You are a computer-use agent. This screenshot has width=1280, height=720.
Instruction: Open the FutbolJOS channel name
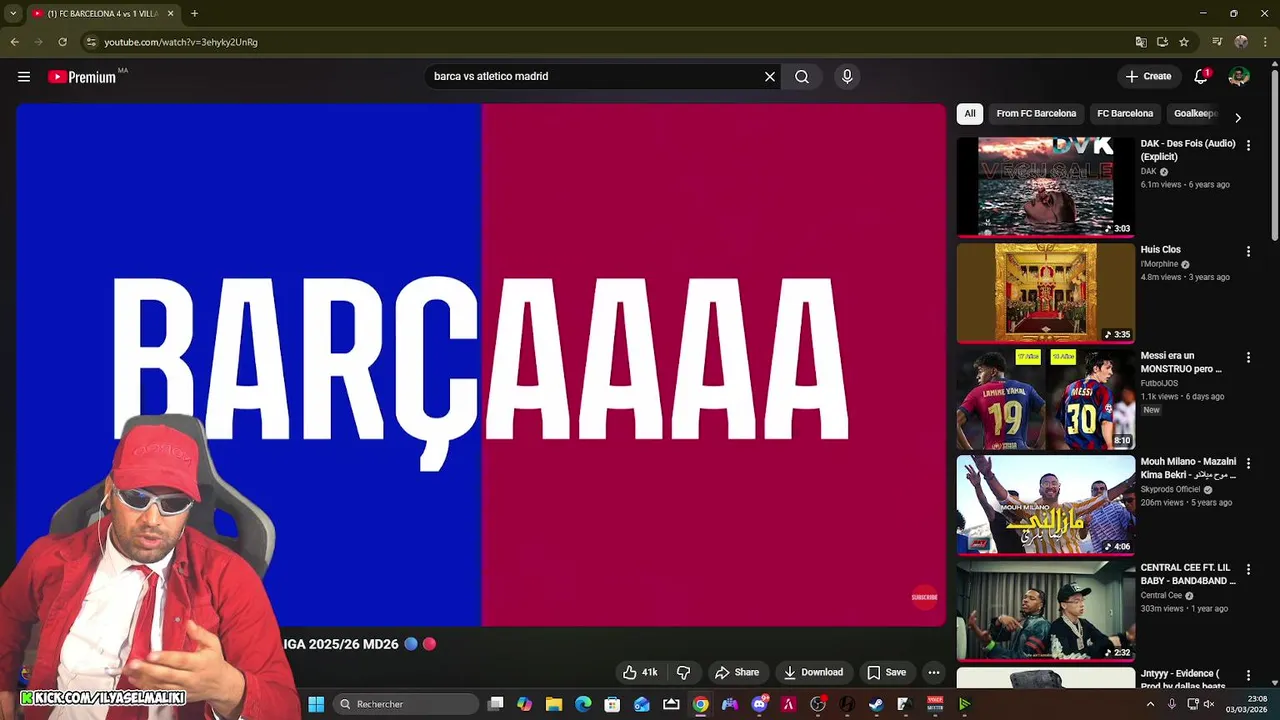pyautogui.click(x=1160, y=383)
